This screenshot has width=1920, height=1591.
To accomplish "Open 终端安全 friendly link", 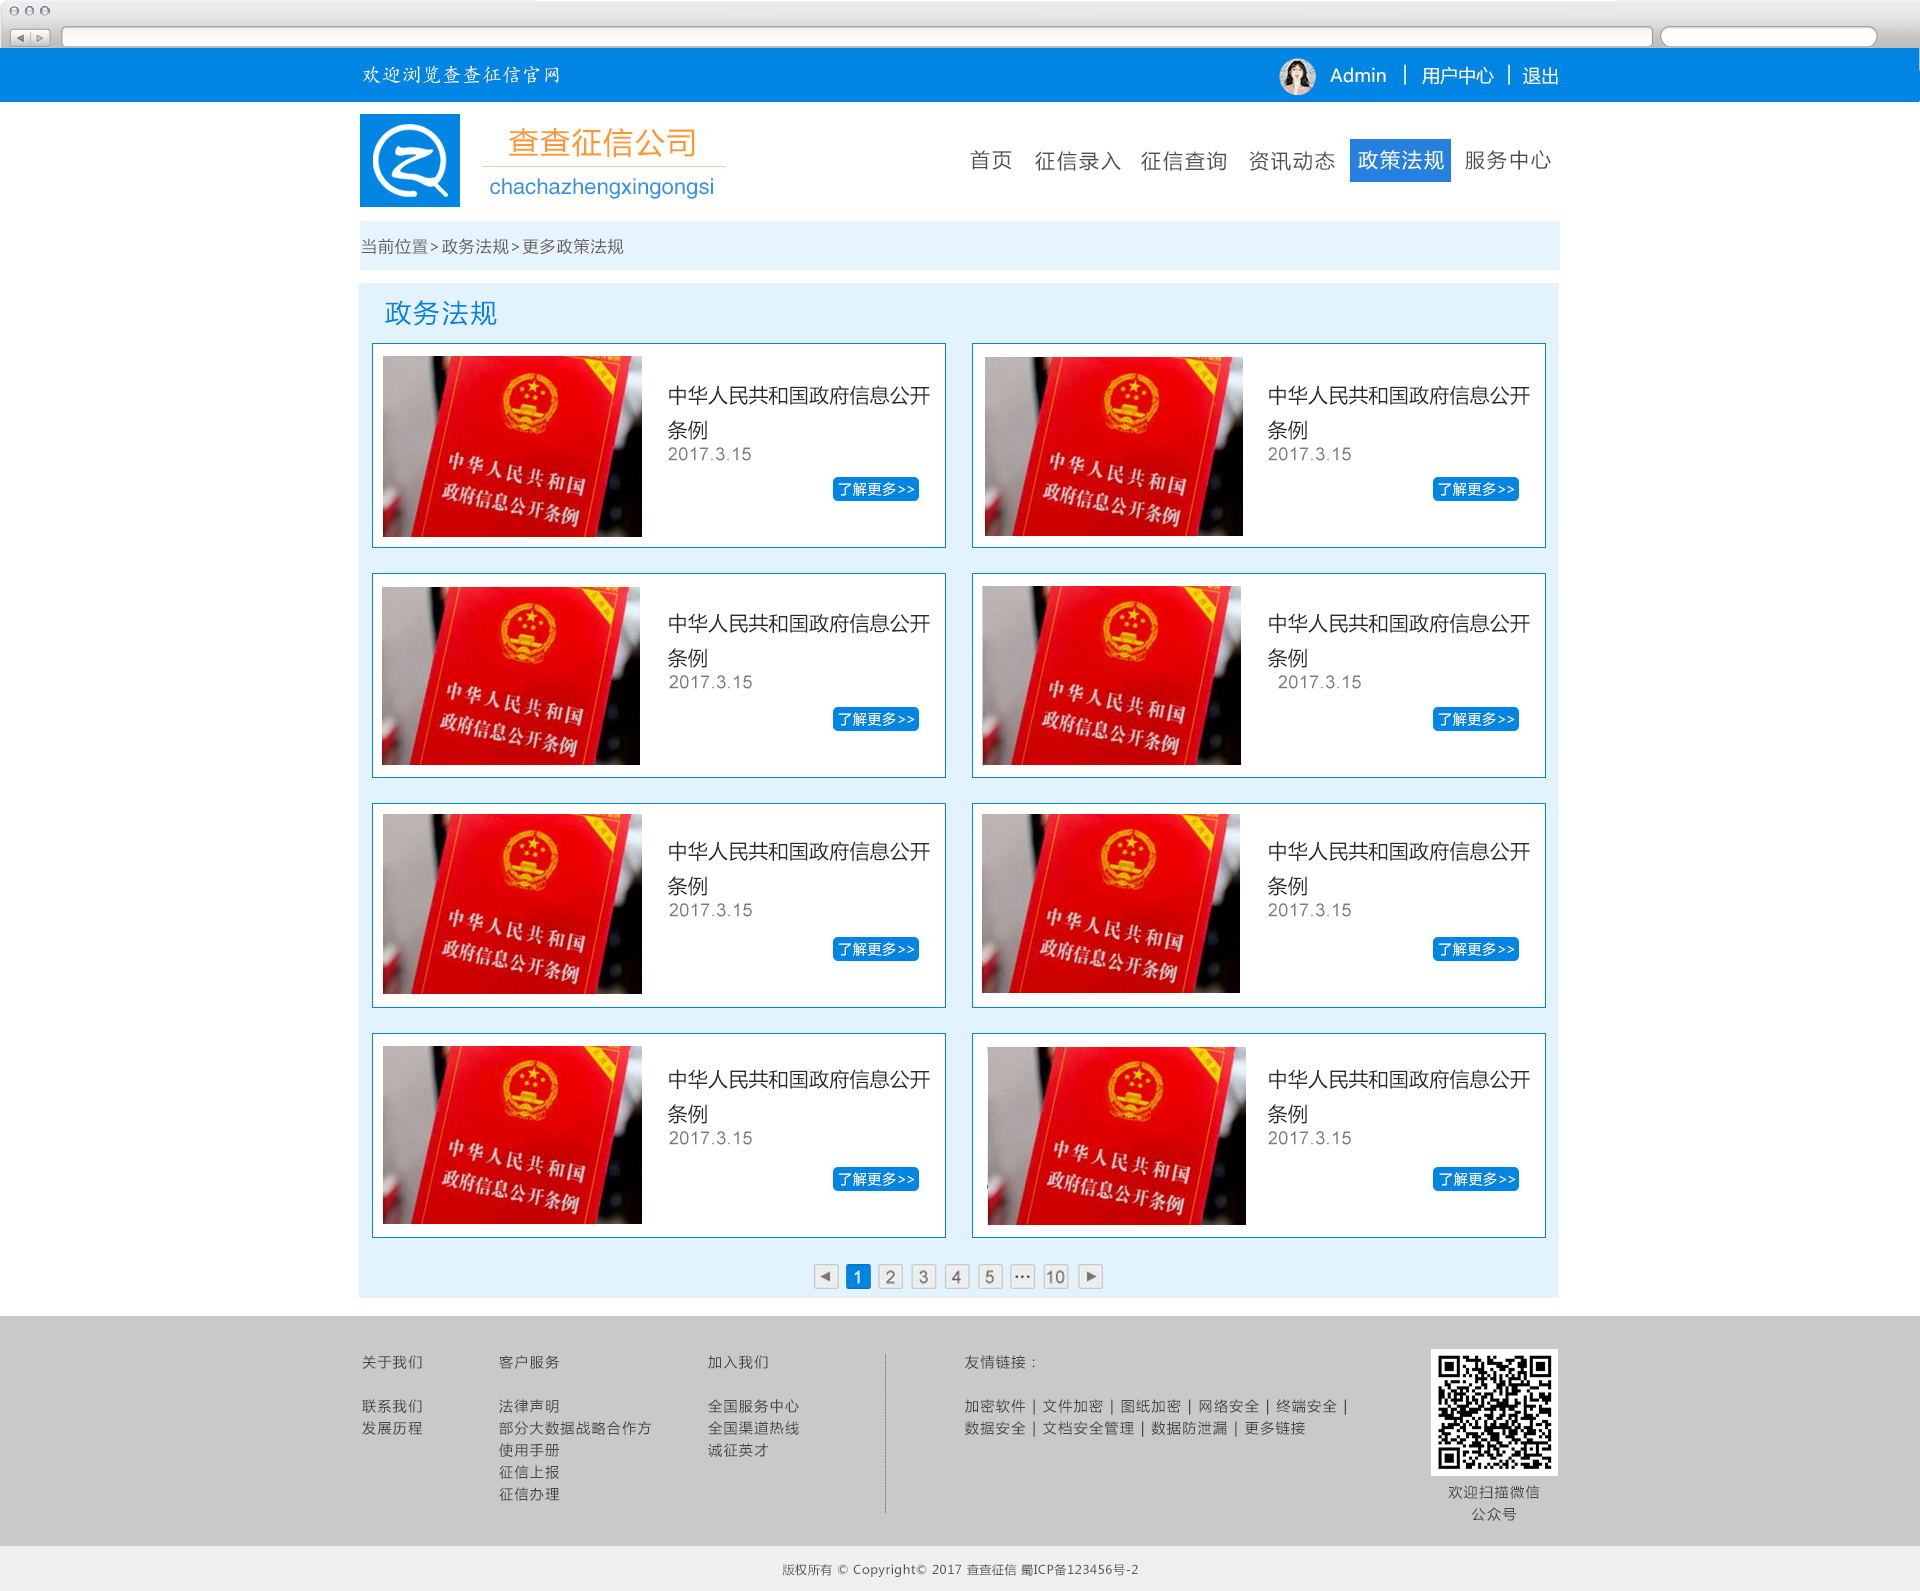I will [x=1307, y=1406].
